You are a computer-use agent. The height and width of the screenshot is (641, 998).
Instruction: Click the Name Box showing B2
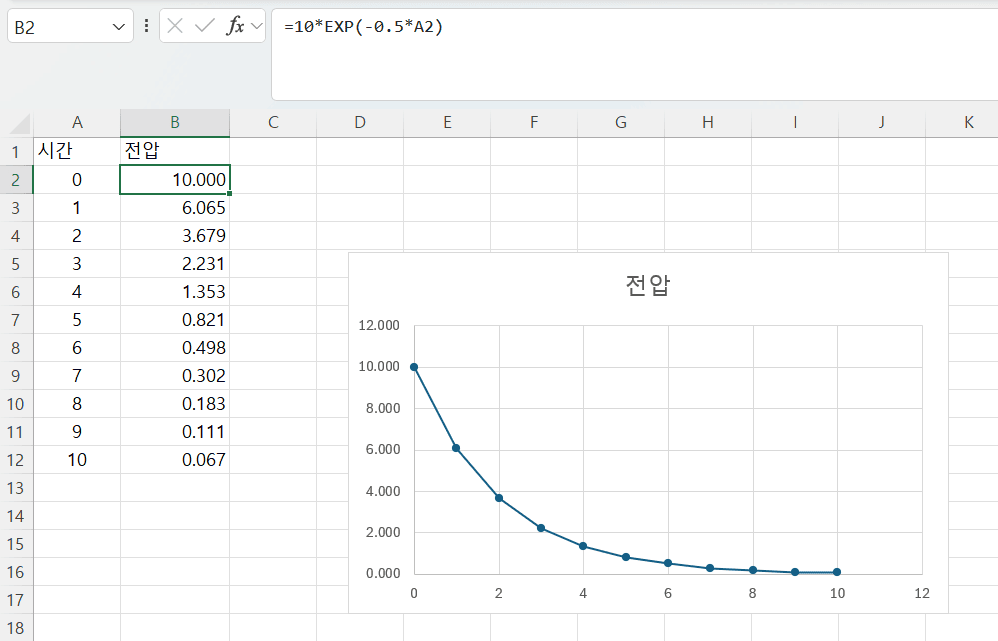click(x=60, y=27)
